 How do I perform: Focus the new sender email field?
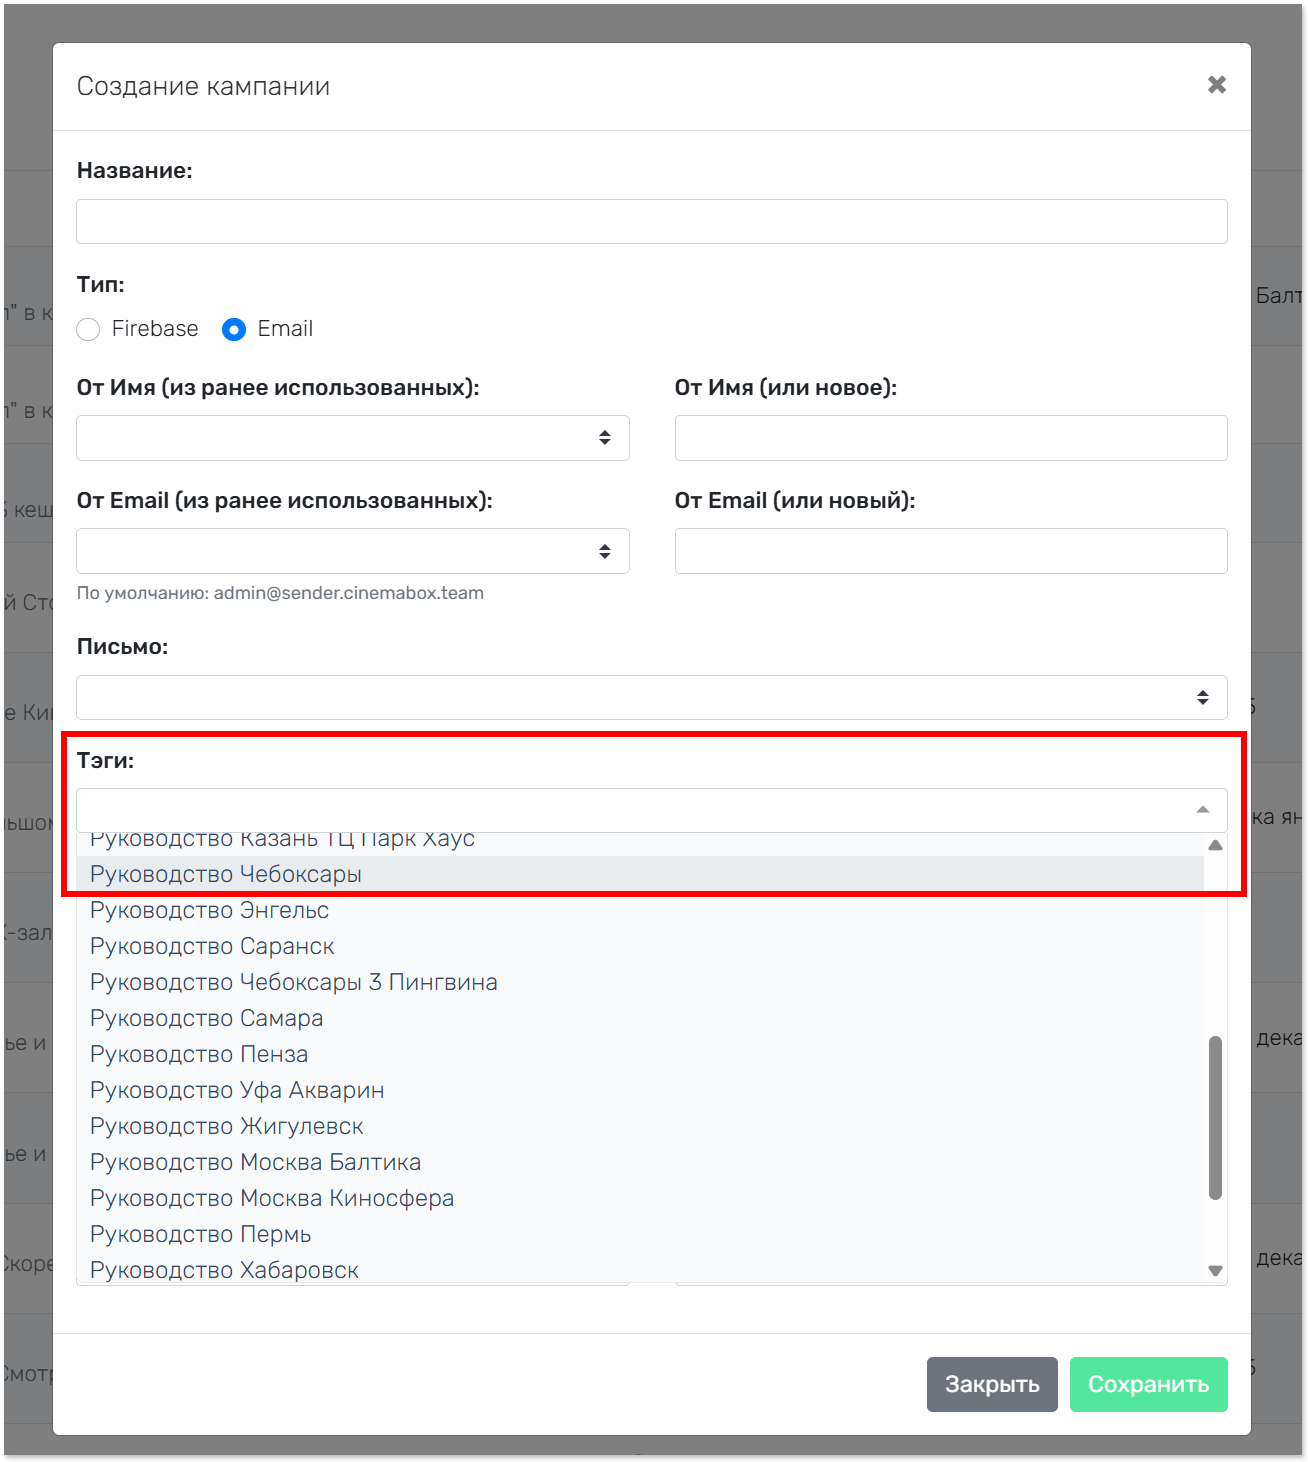pos(950,551)
